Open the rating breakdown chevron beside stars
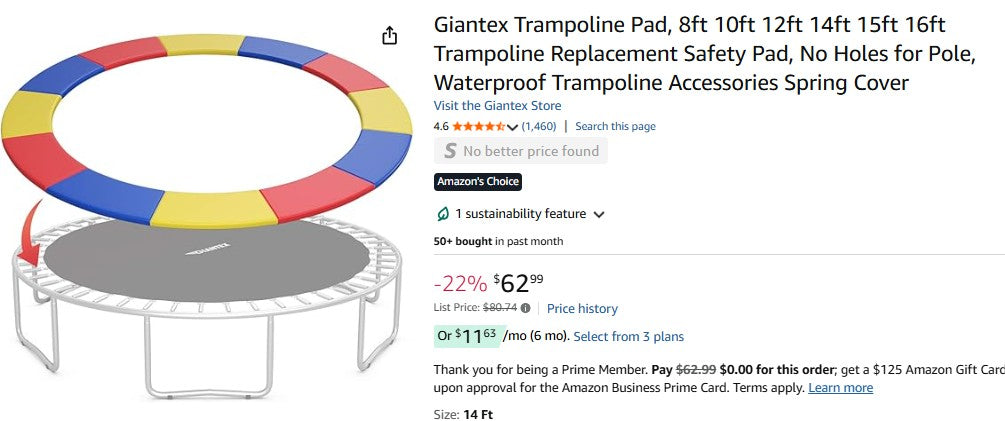 click(x=513, y=128)
